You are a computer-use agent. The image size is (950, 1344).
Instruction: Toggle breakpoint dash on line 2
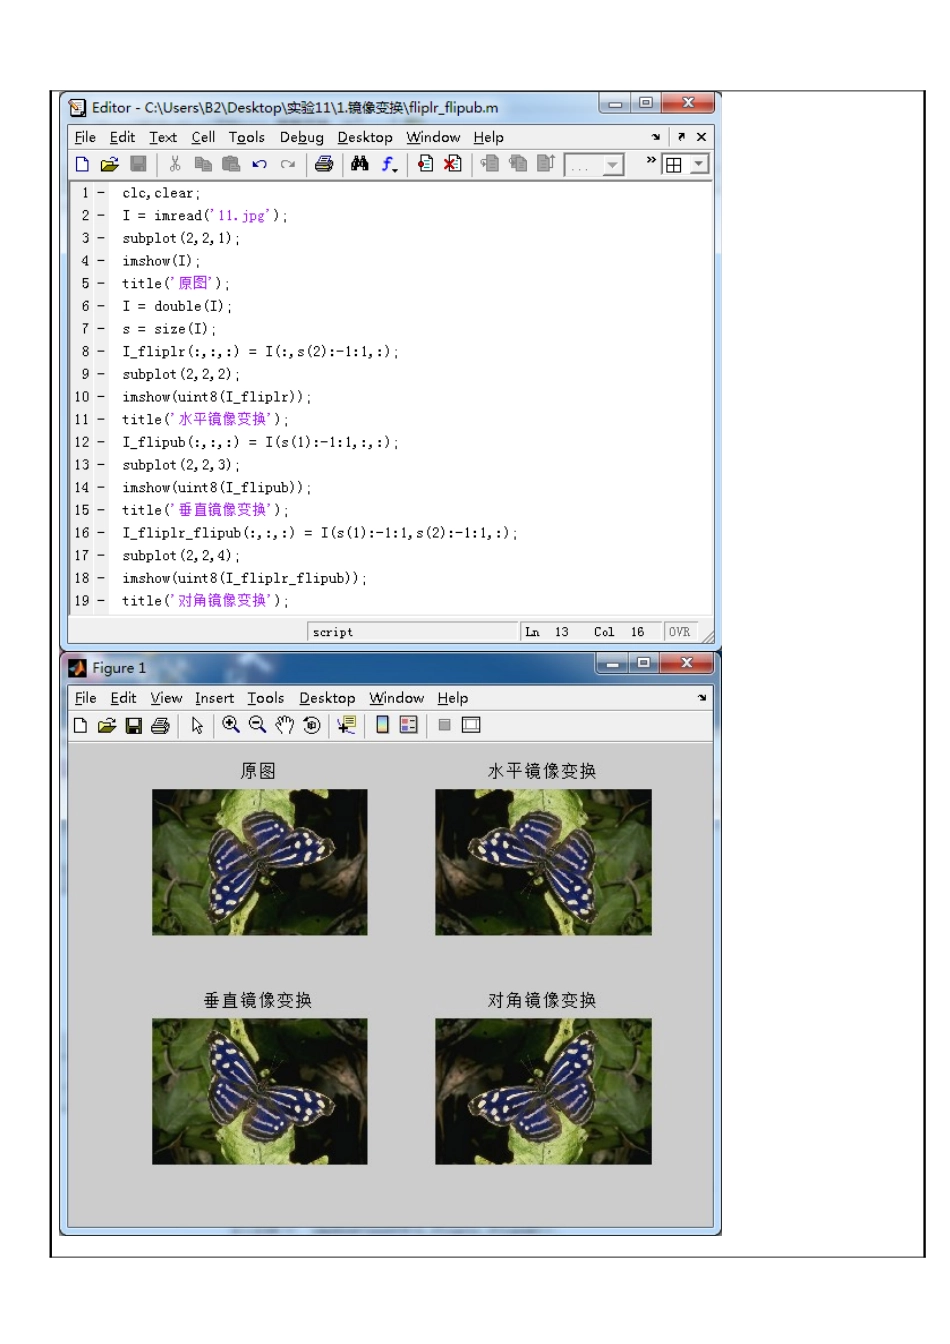[101, 216]
